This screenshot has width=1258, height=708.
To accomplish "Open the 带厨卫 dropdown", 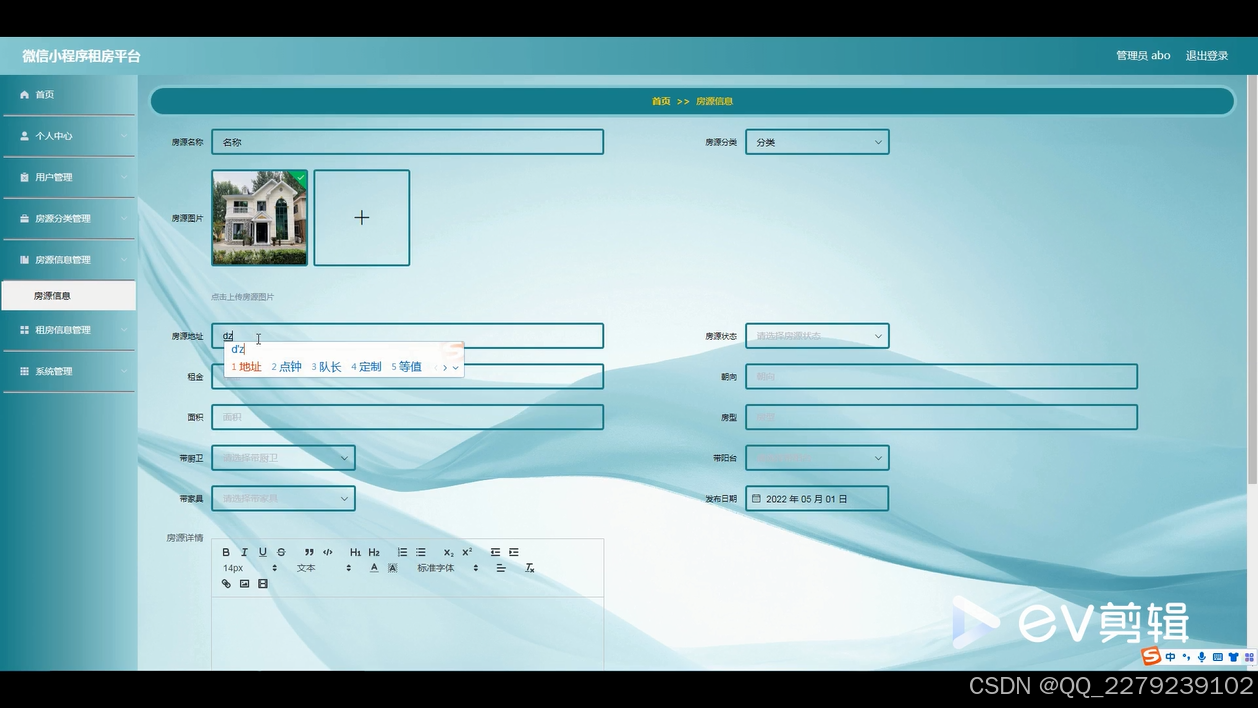I will click(x=283, y=458).
